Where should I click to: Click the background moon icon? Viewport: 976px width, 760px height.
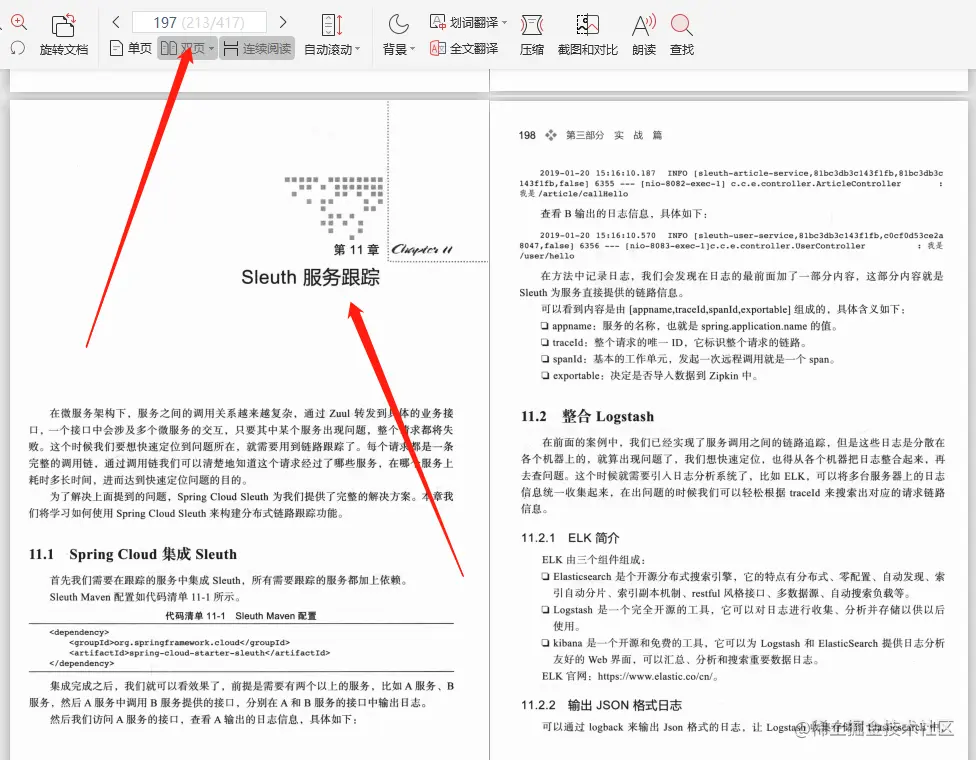pyautogui.click(x=398, y=25)
